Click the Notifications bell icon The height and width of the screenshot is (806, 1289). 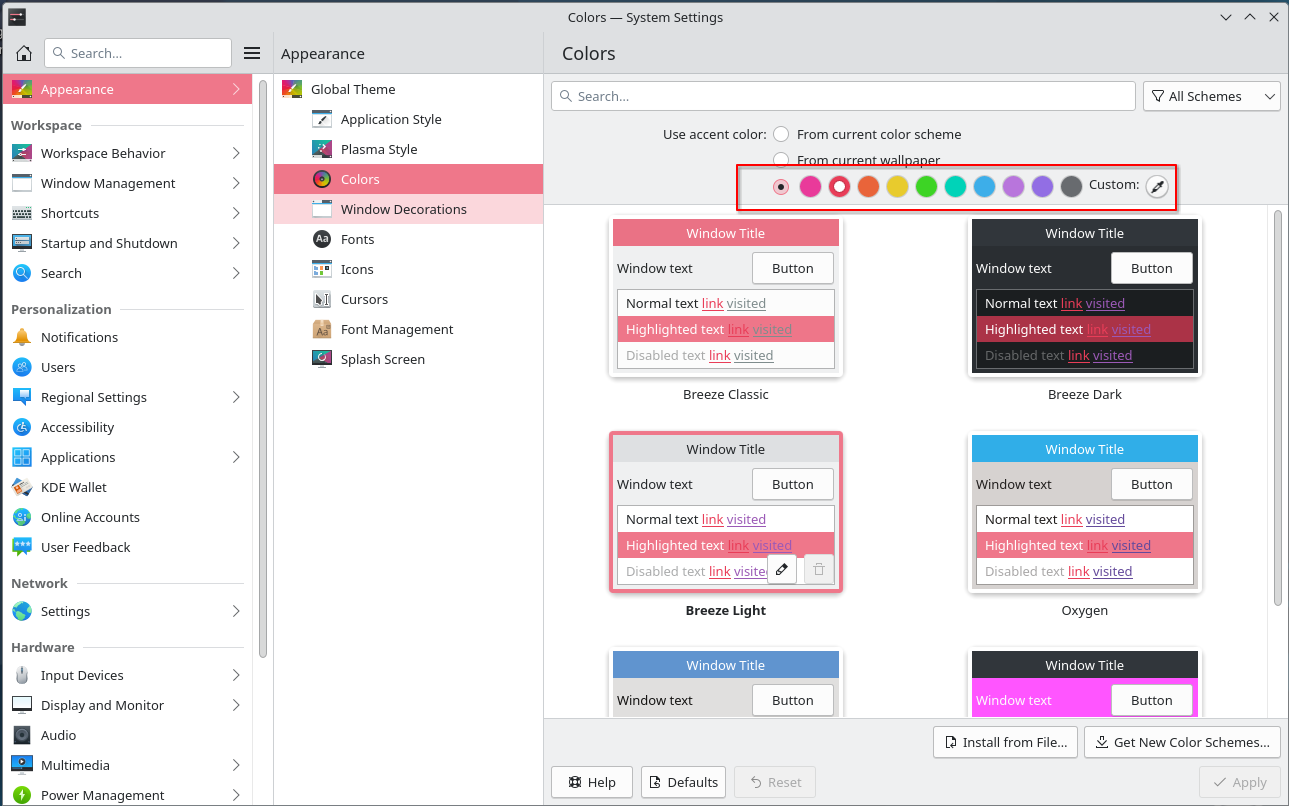[x=22, y=337]
